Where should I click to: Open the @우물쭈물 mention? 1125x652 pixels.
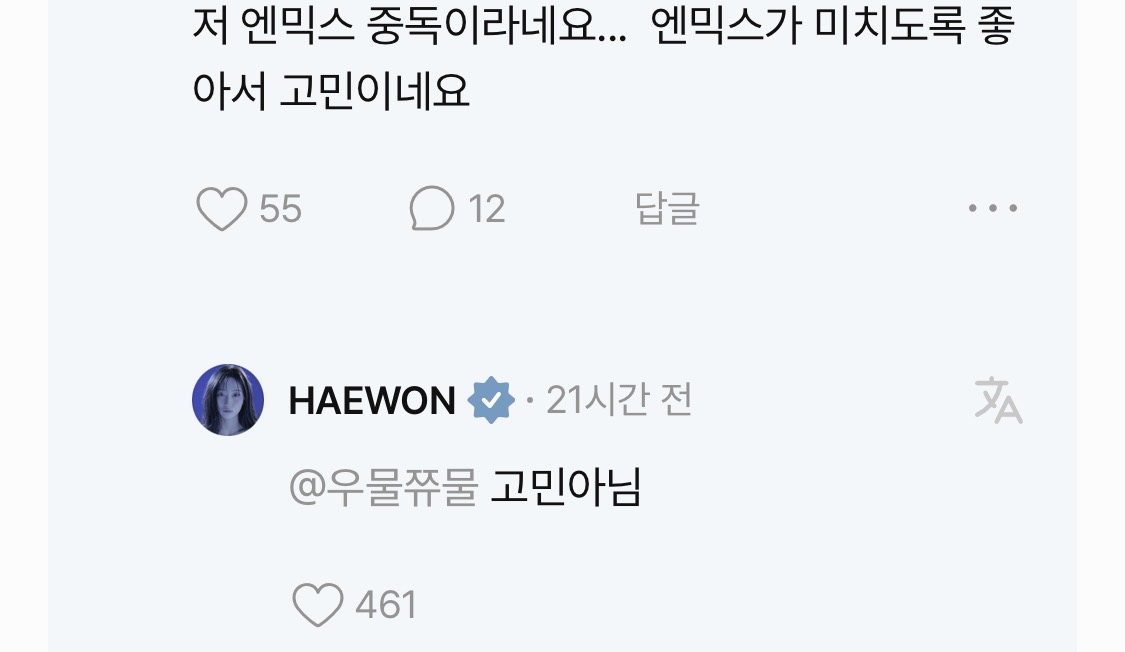(x=384, y=488)
